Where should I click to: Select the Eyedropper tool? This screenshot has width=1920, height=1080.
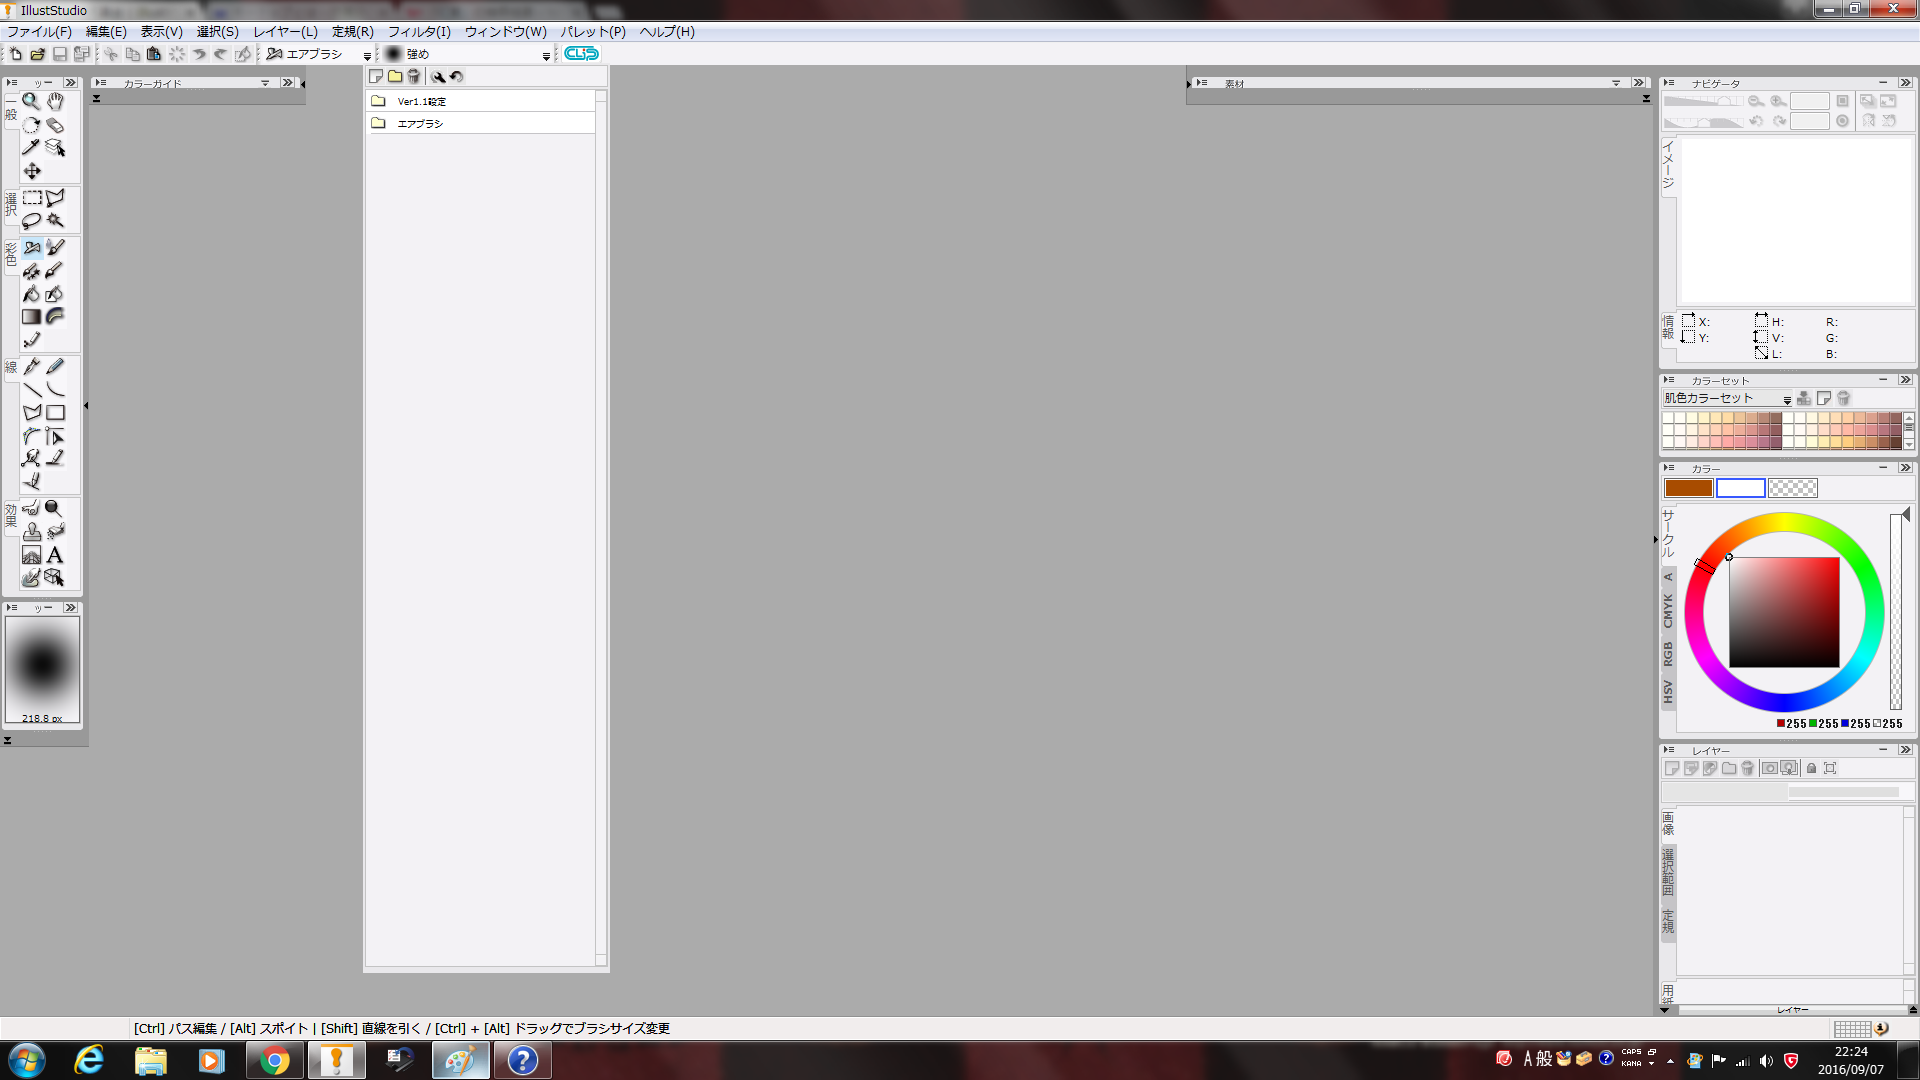point(31,148)
